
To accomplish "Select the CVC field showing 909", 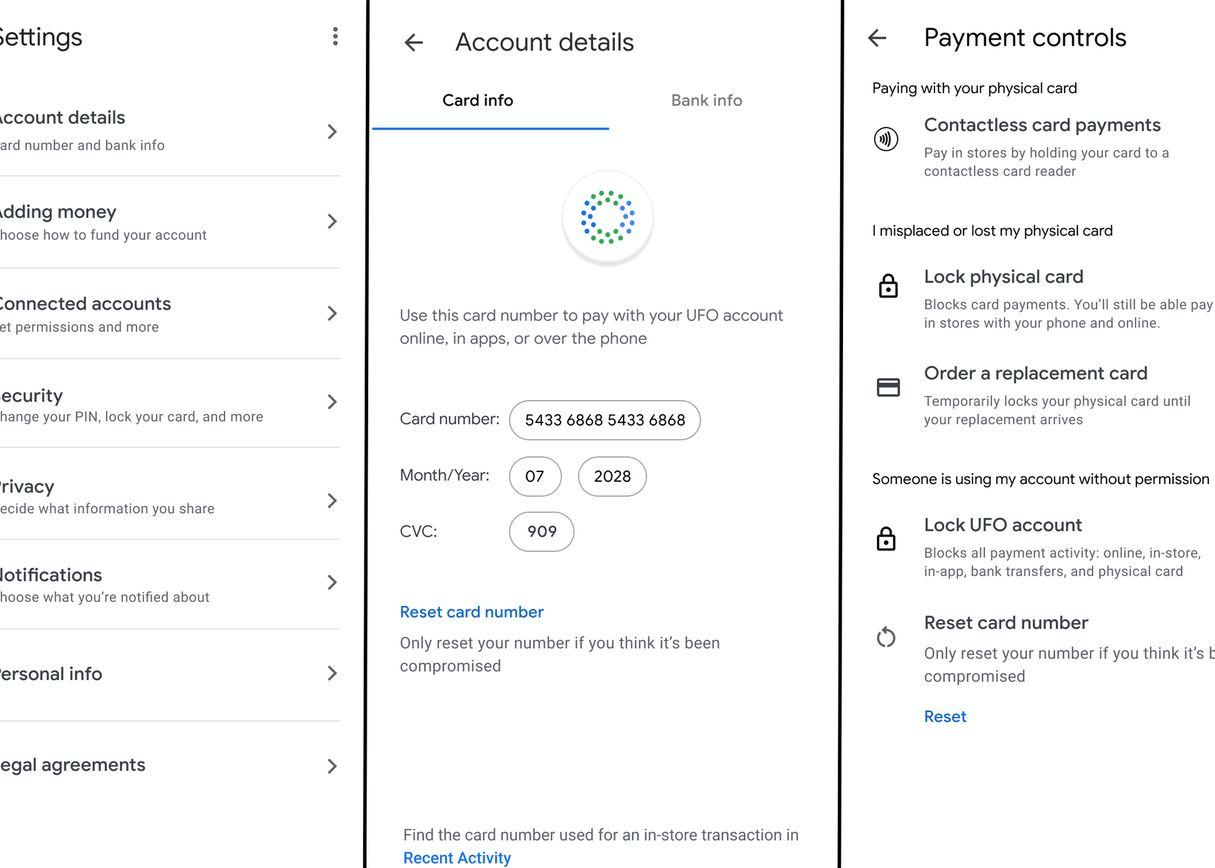I will (541, 531).
